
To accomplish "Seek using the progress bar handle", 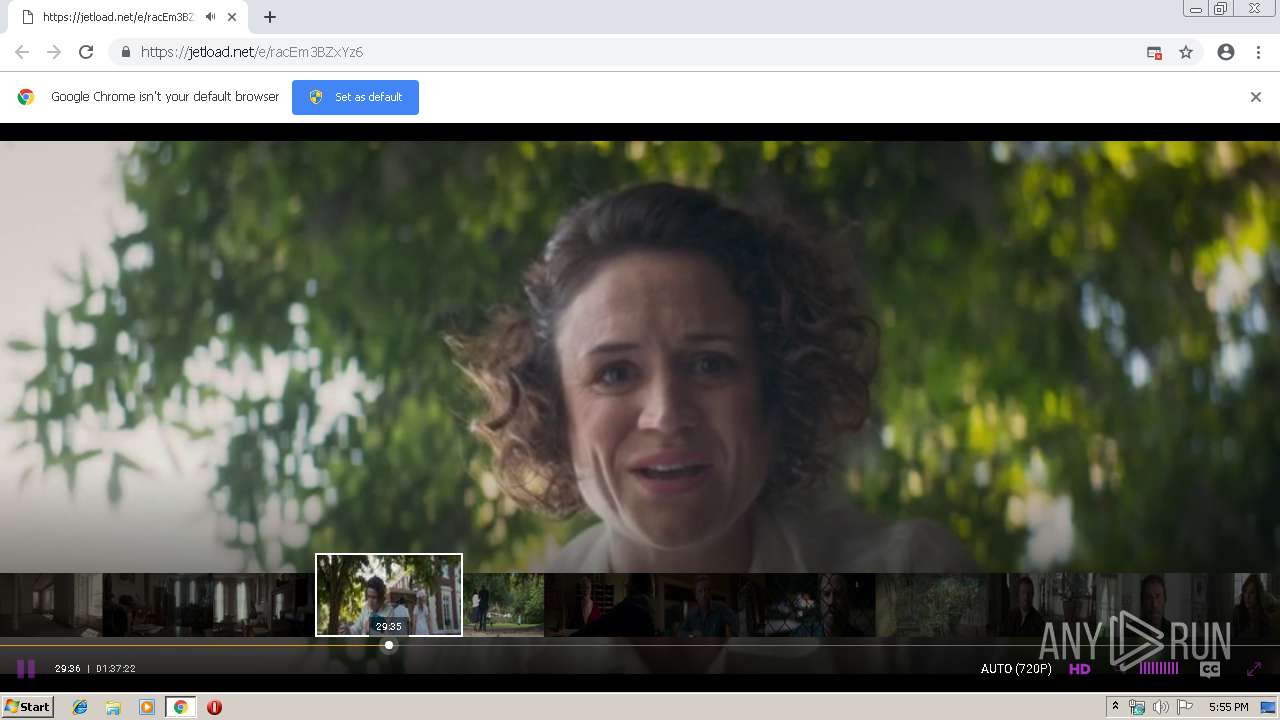I will coord(389,645).
